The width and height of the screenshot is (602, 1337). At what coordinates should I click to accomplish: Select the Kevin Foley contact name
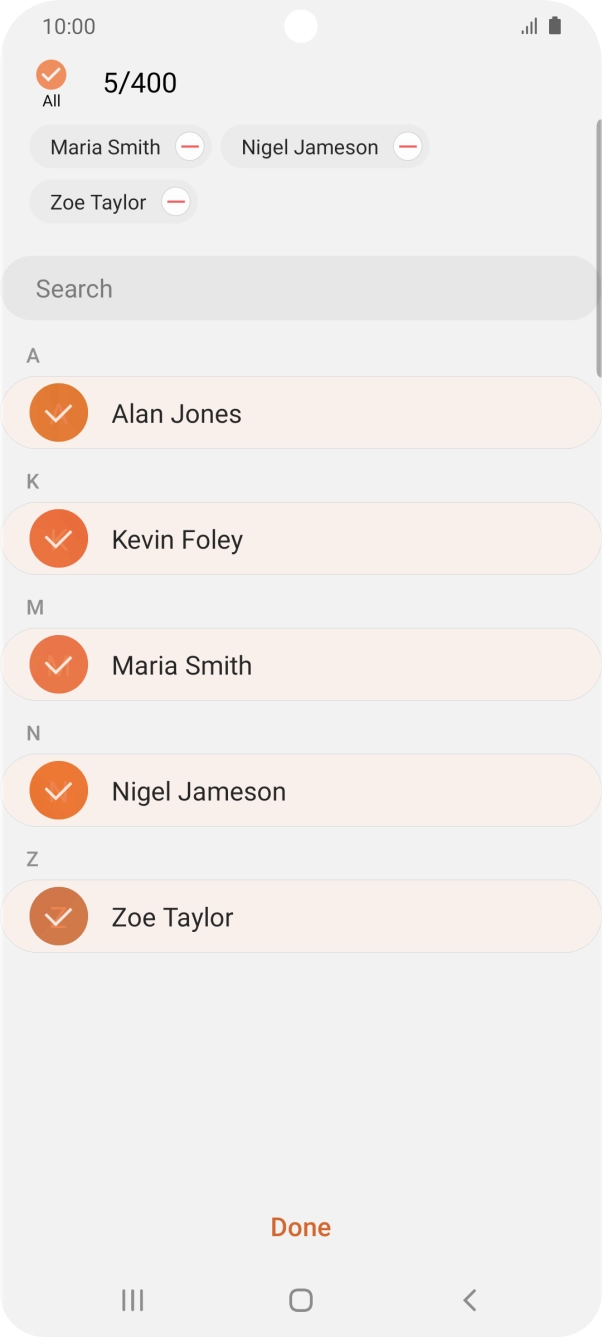pyautogui.click(x=177, y=540)
